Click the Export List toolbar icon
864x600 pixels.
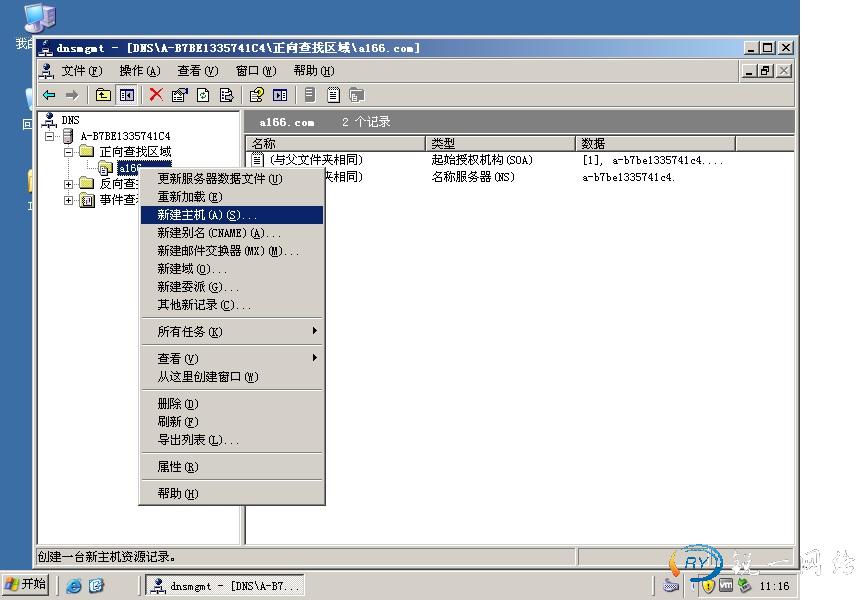[226, 94]
